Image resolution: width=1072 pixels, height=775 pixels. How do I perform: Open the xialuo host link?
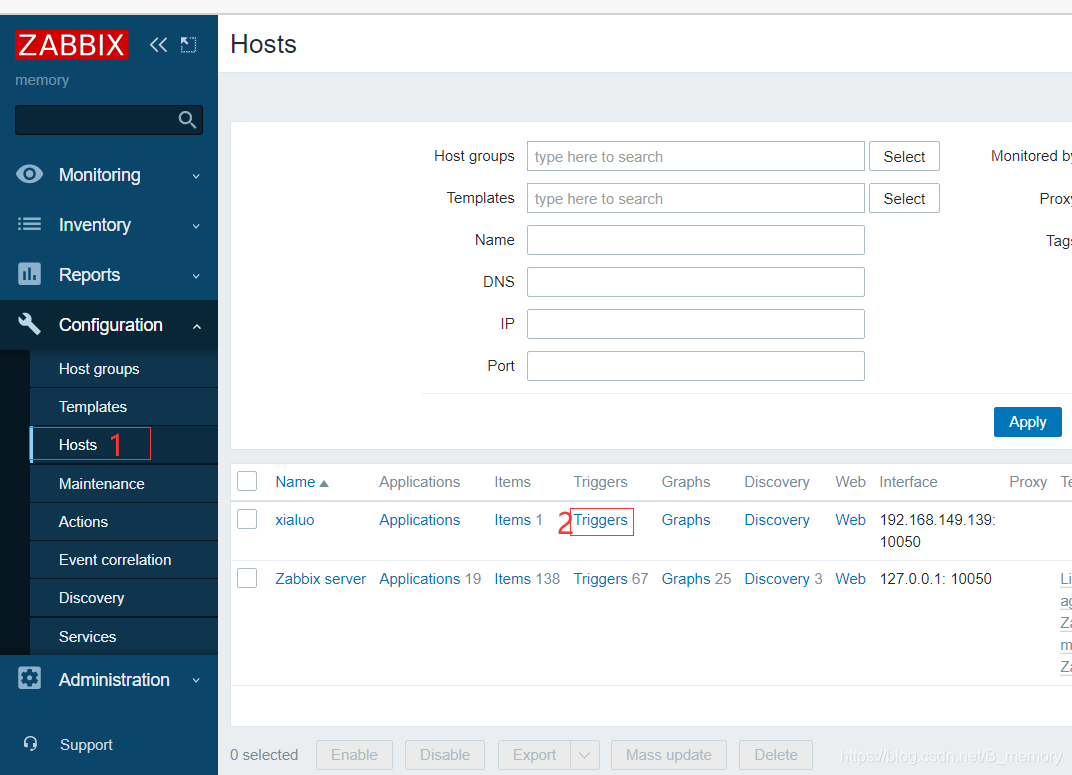pyautogui.click(x=295, y=520)
